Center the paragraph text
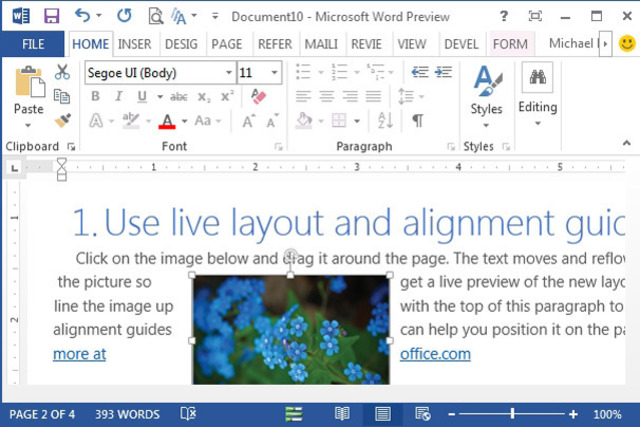The width and height of the screenshot is (640, 427). coord(327,96)
